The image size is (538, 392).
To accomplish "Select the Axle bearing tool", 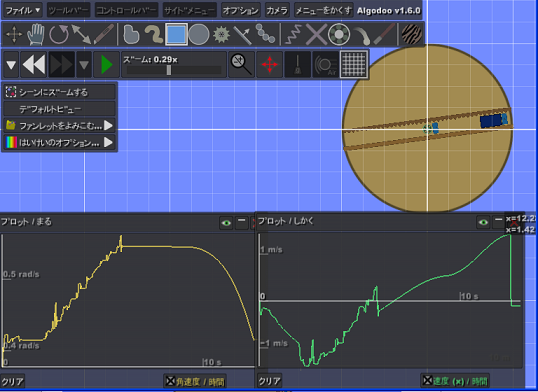I will point(339,34).
